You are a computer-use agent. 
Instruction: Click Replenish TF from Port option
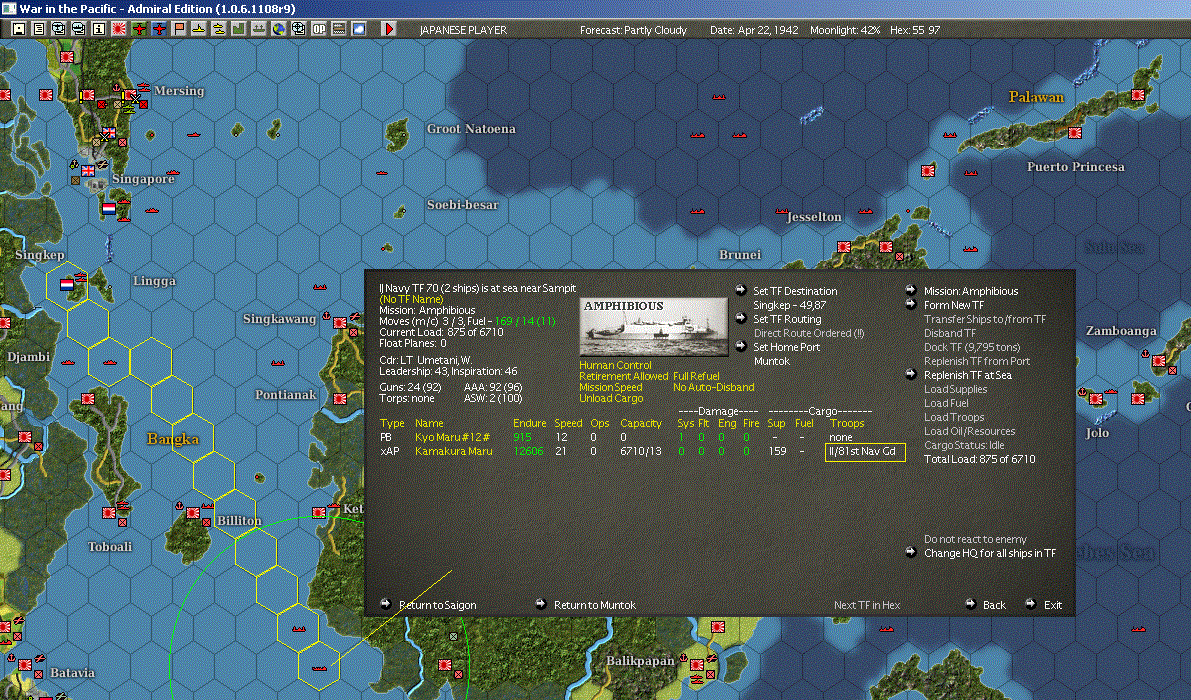point(977,361)
